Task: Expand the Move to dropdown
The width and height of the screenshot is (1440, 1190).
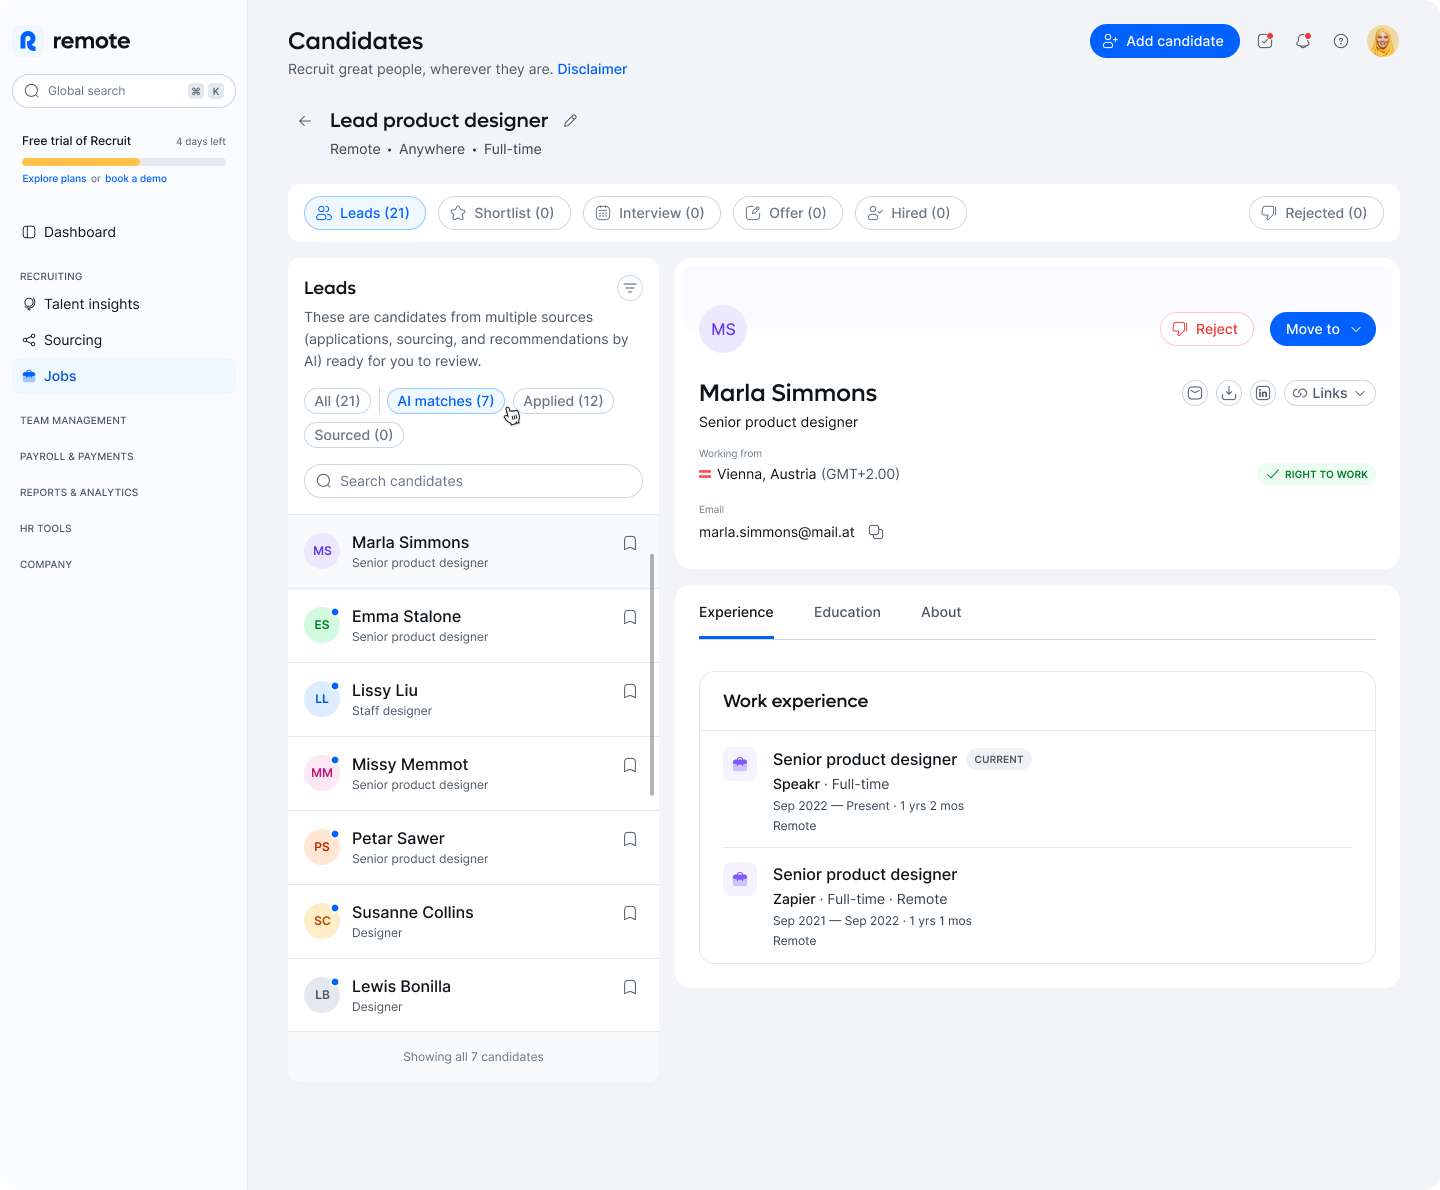Action: coord(1322,329)
